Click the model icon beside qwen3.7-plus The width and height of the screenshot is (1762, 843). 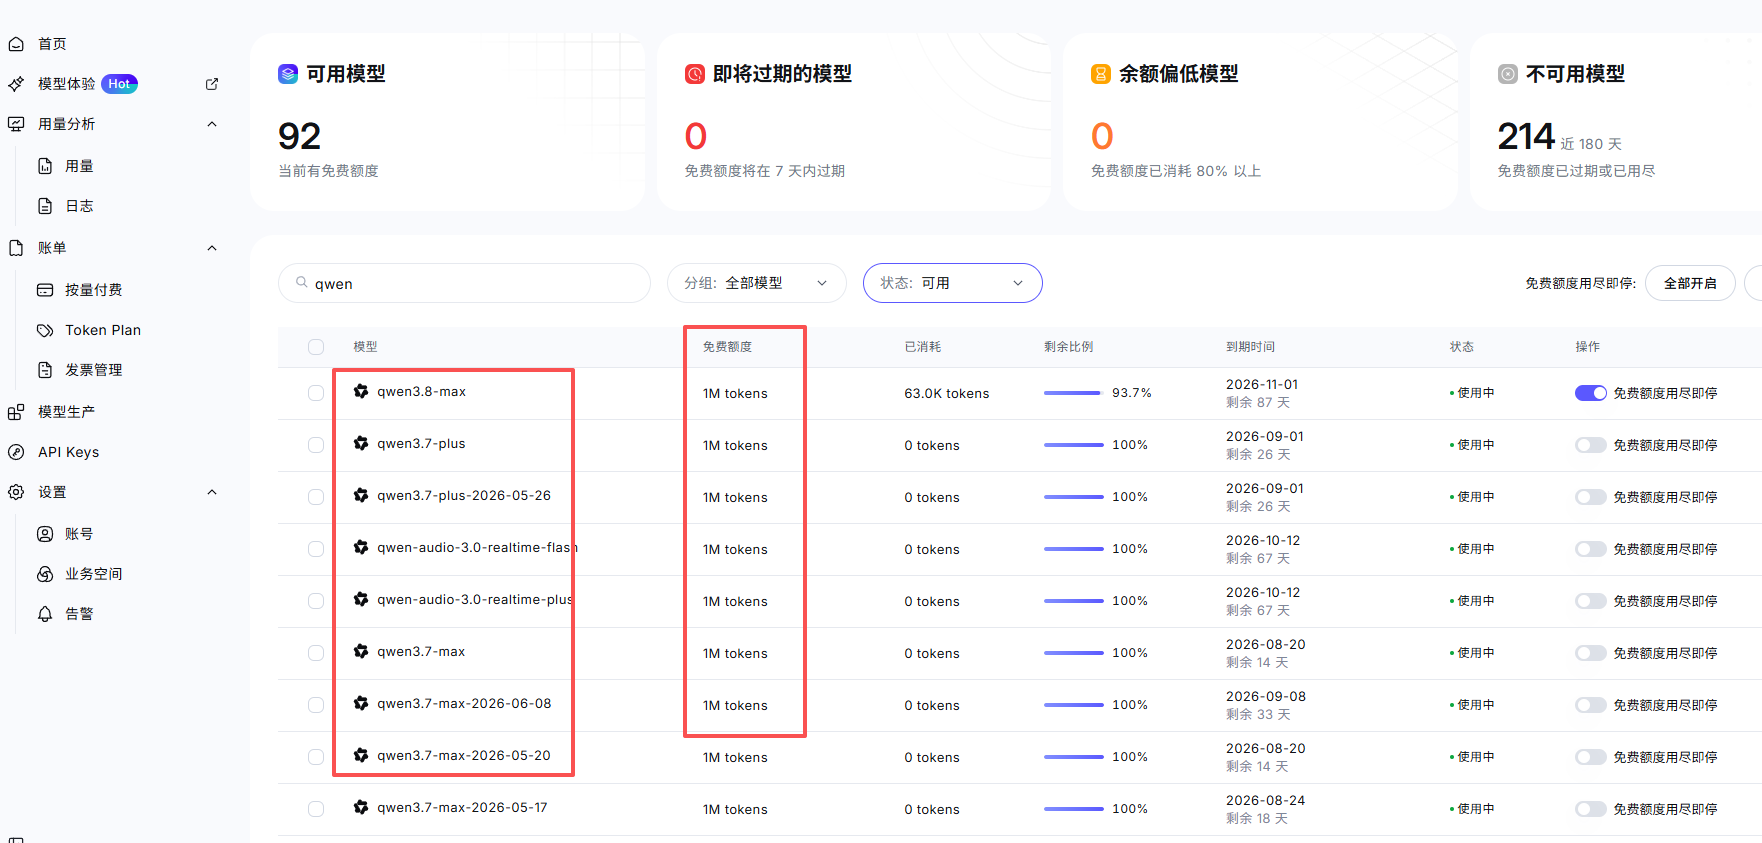(361, 444)
